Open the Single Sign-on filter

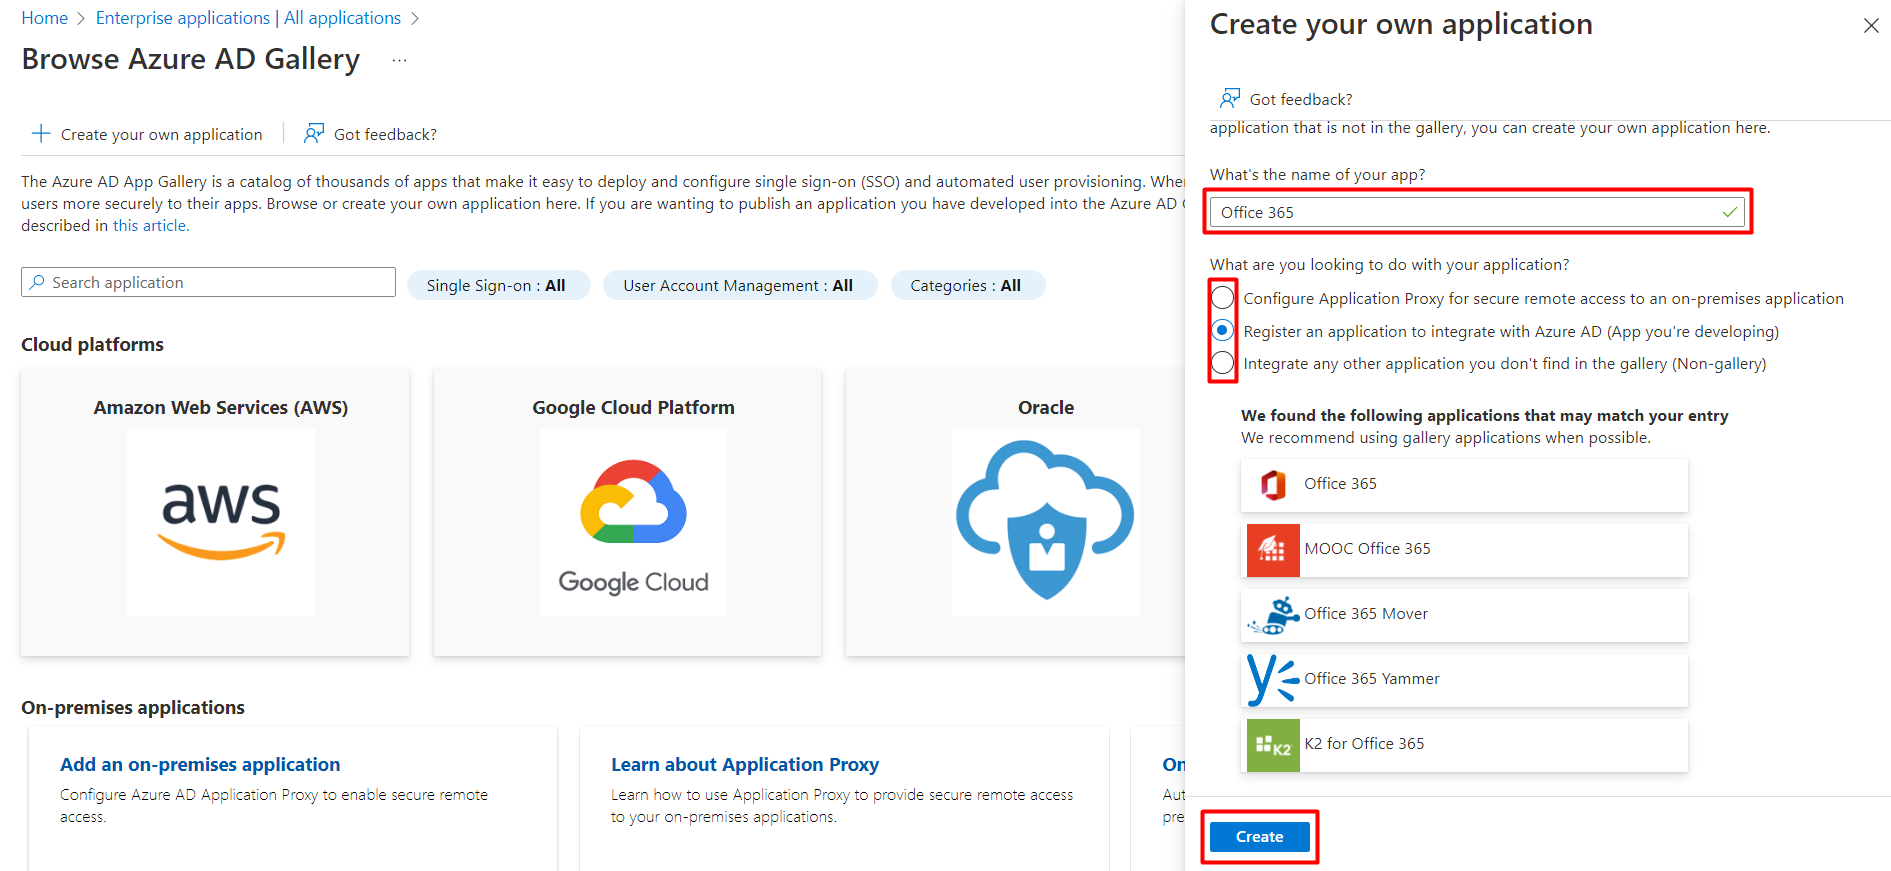[x=498, y=285]
